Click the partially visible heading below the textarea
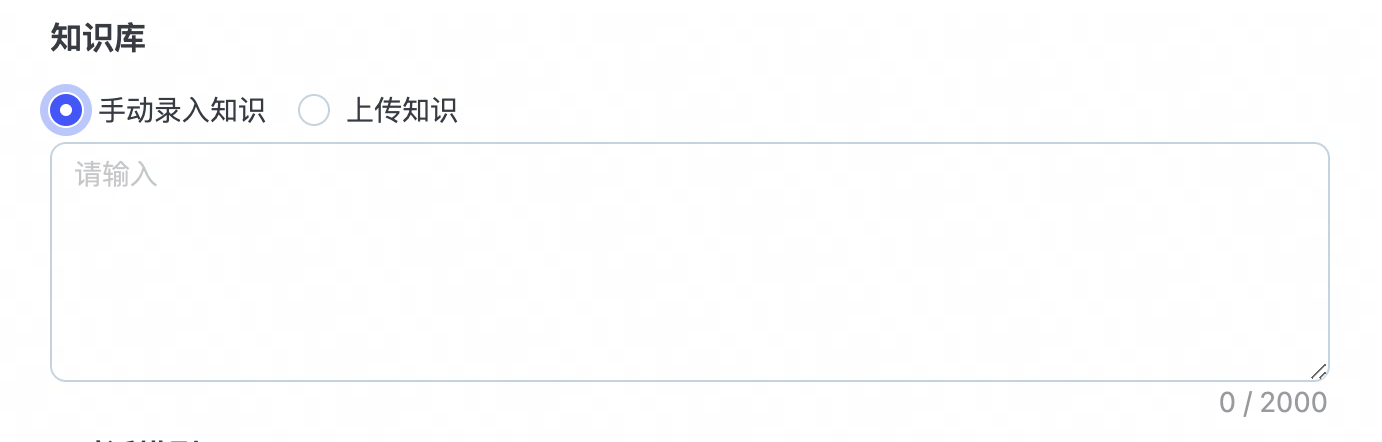 (x=150, y=438)
